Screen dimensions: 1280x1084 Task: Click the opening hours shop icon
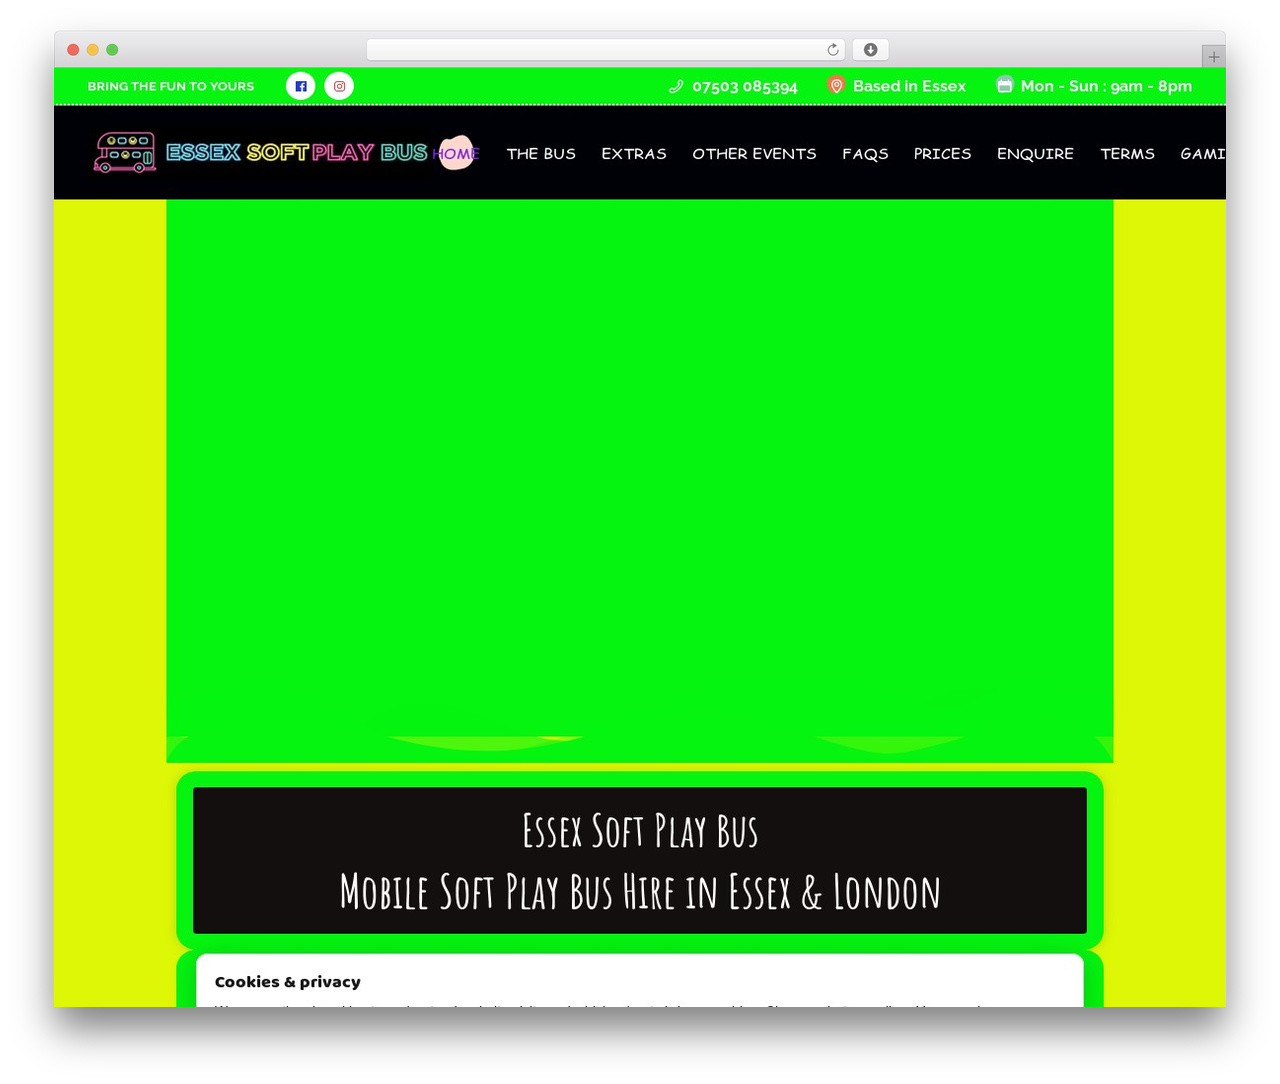click(1004, 85)
